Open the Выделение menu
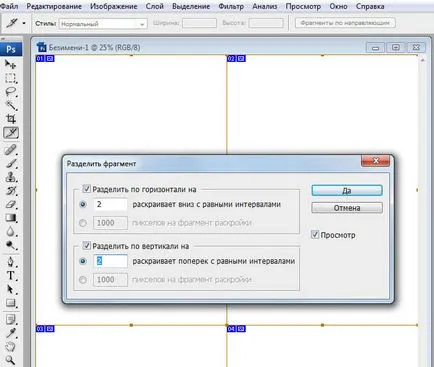Image resolution: width=434 pixels, height=367 pixels. coord(191,6)
